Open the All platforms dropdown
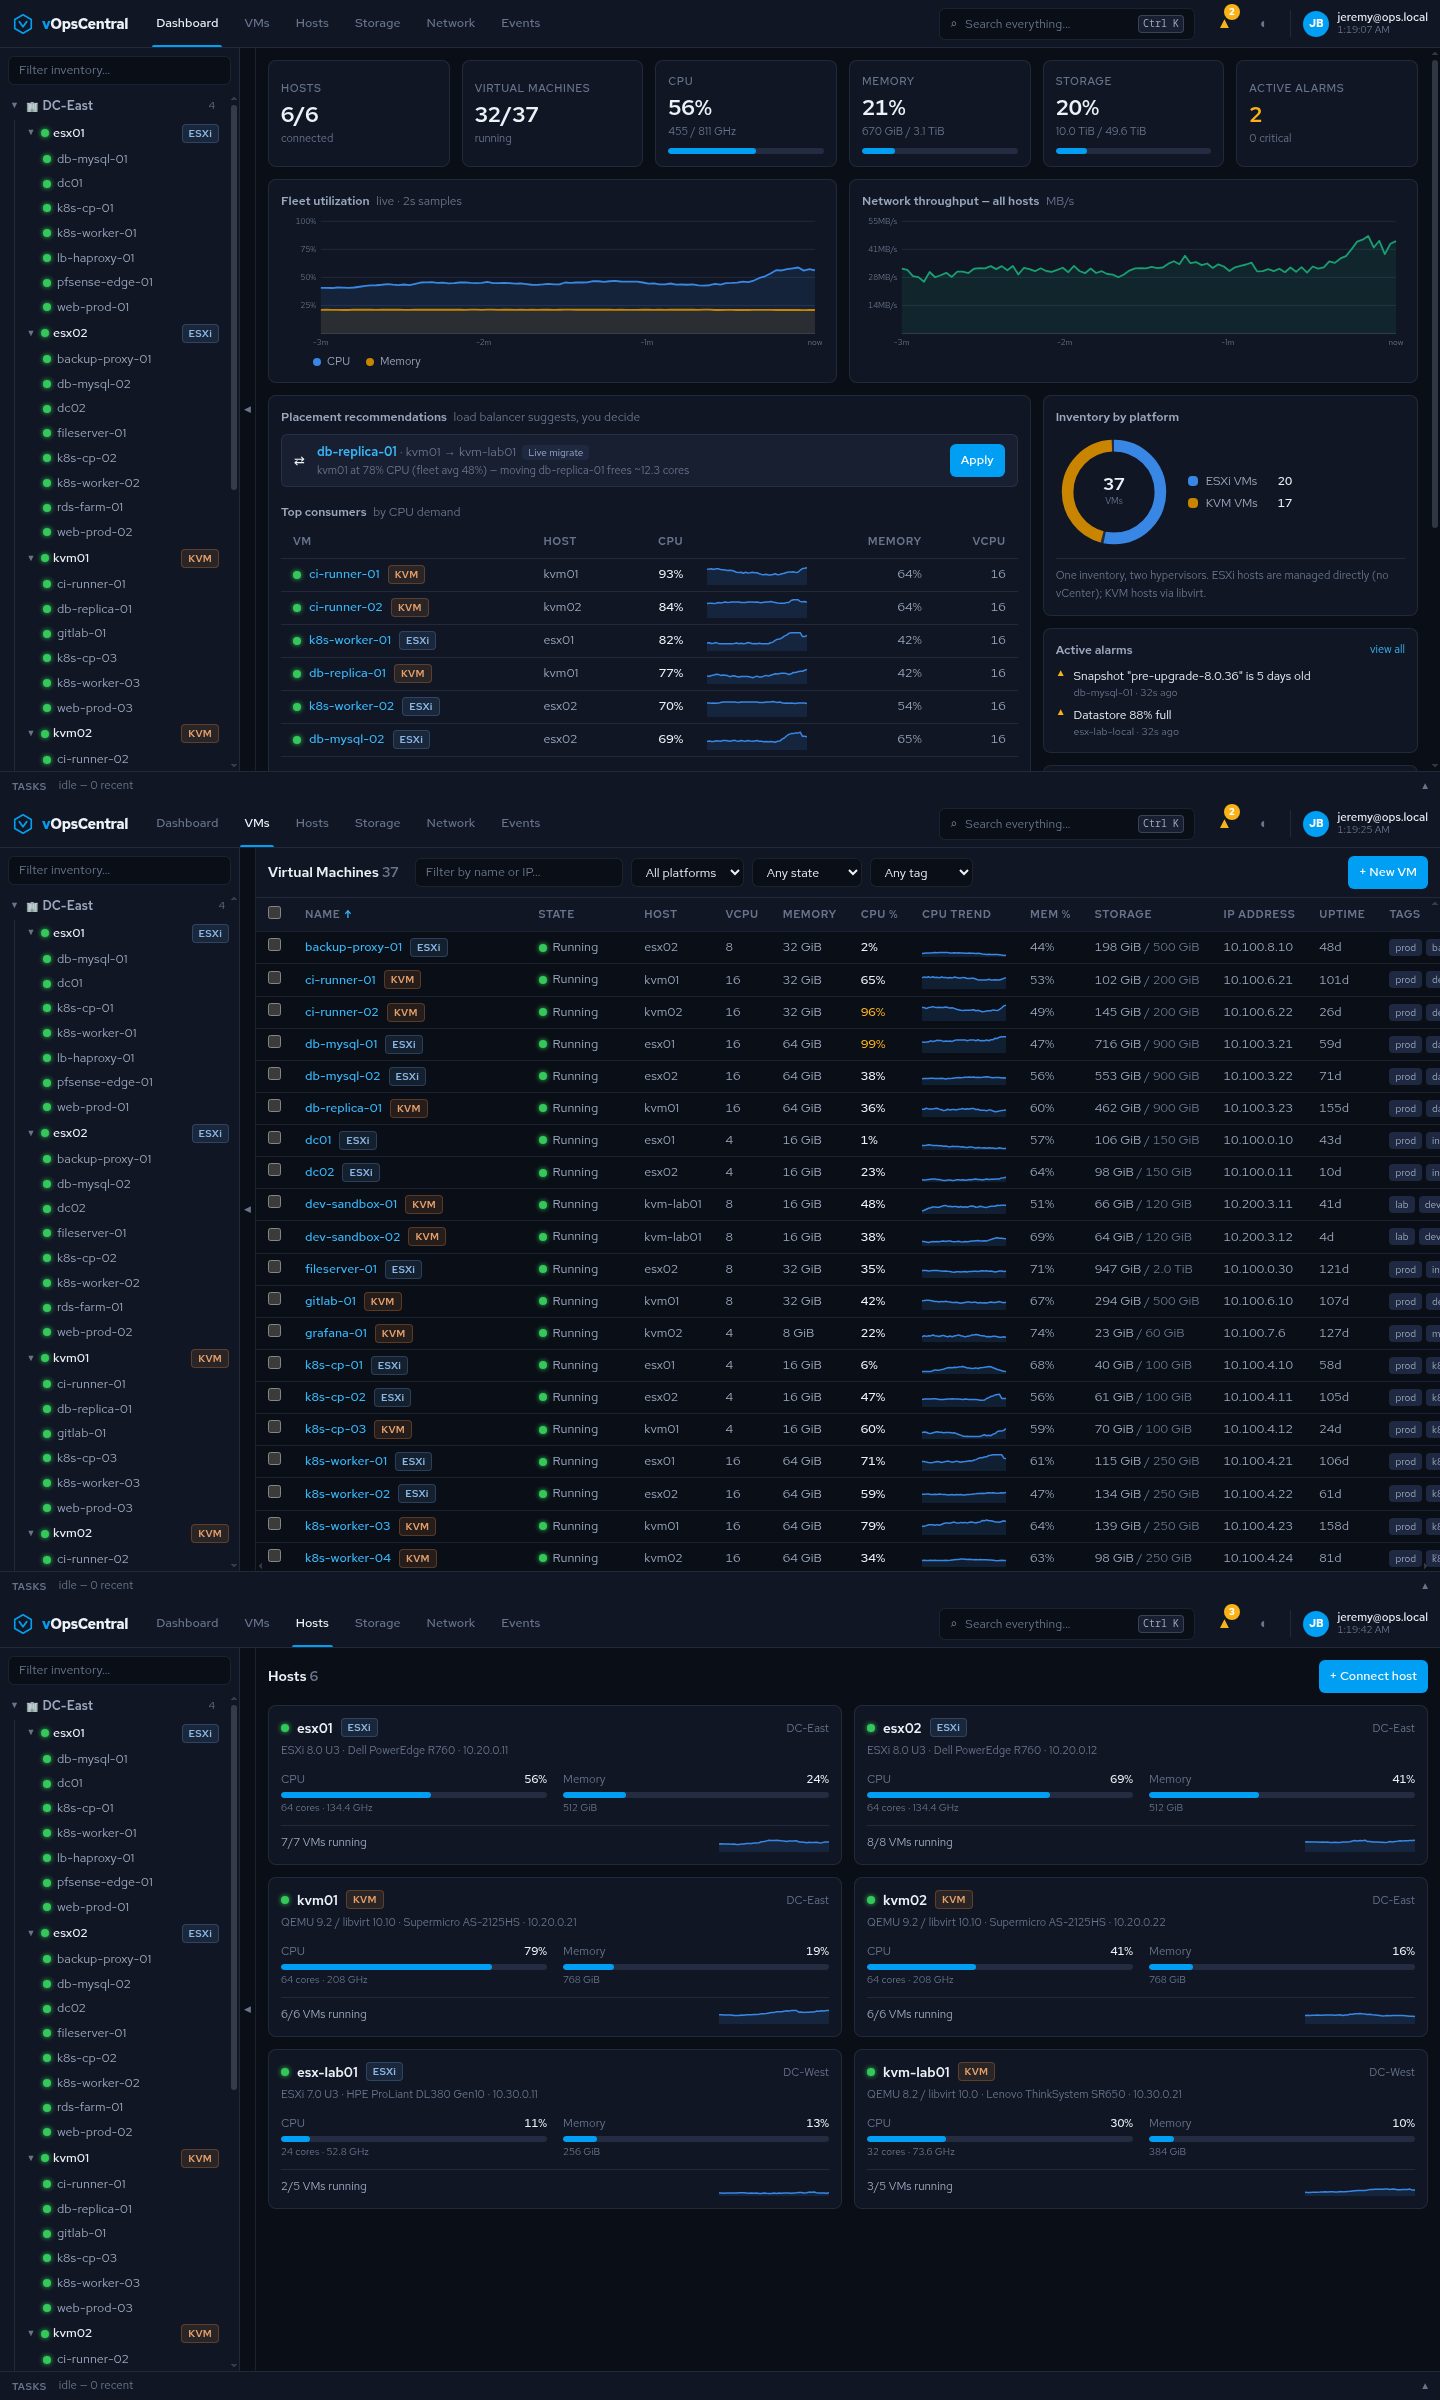This screenshot has width=1440, height=2400. (x=687, y=873)
